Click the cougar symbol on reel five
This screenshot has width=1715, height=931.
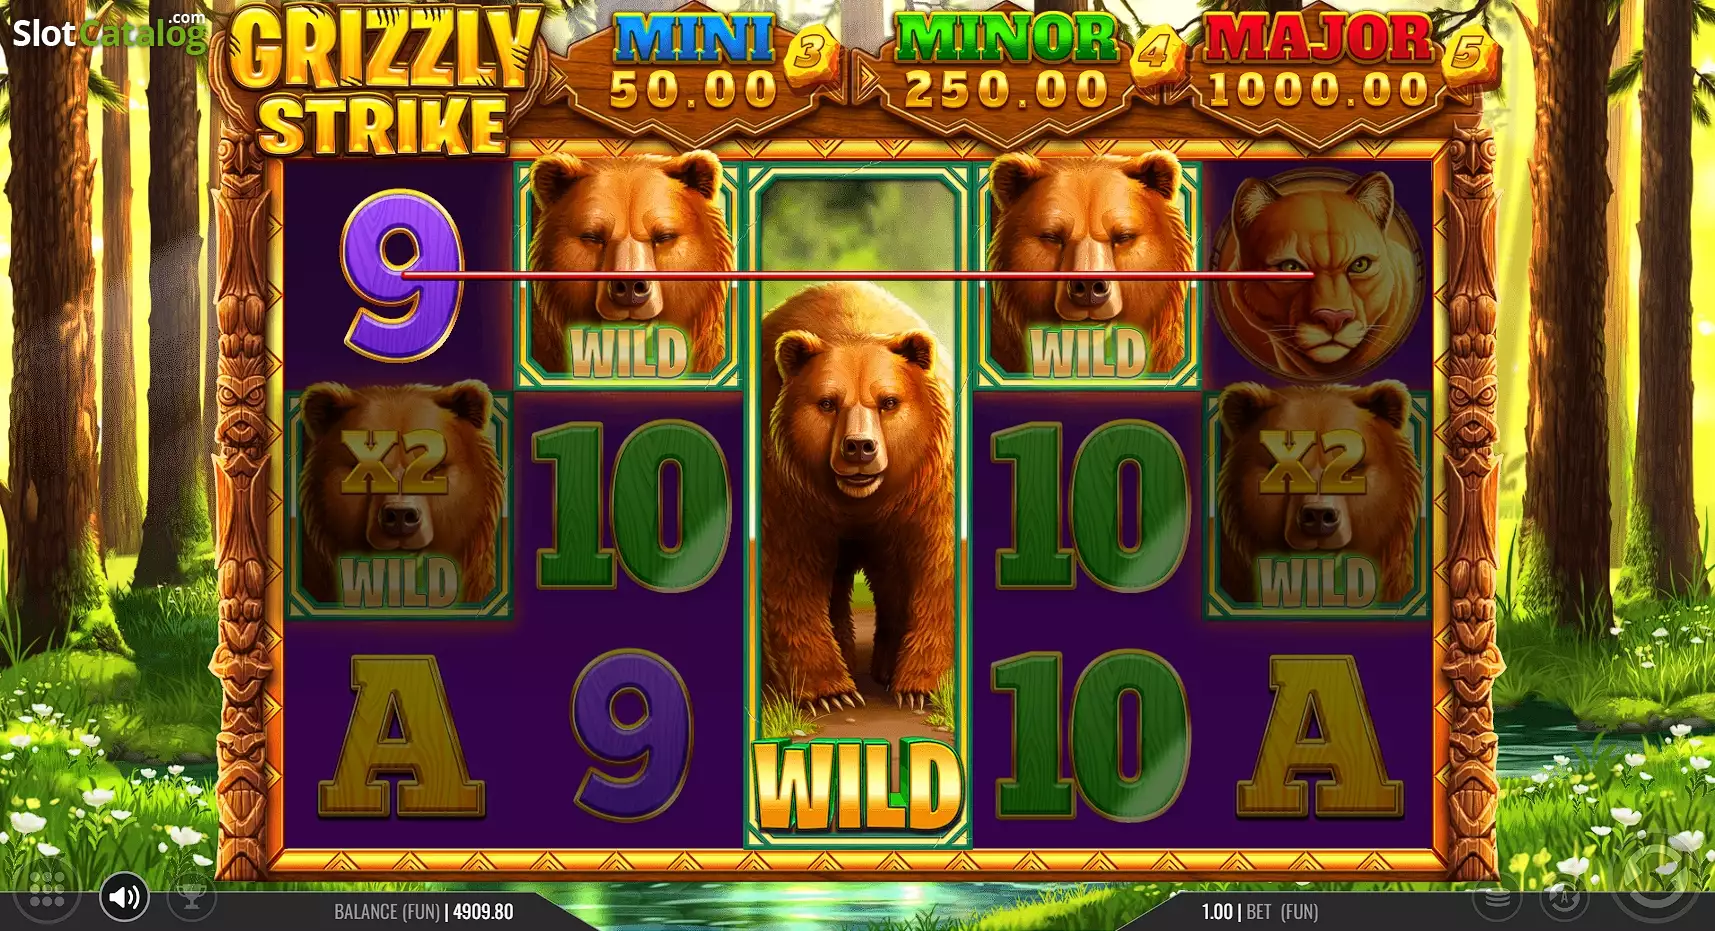pyautogui.click(x=1318, y=274)
